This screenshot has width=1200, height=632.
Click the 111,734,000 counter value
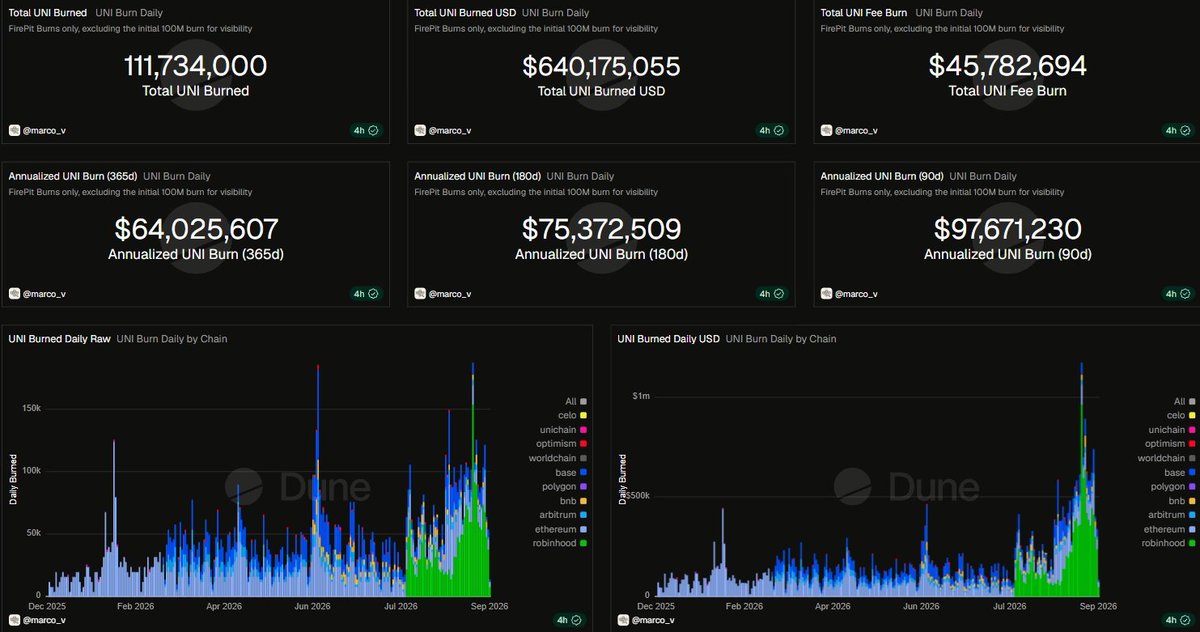195,67
